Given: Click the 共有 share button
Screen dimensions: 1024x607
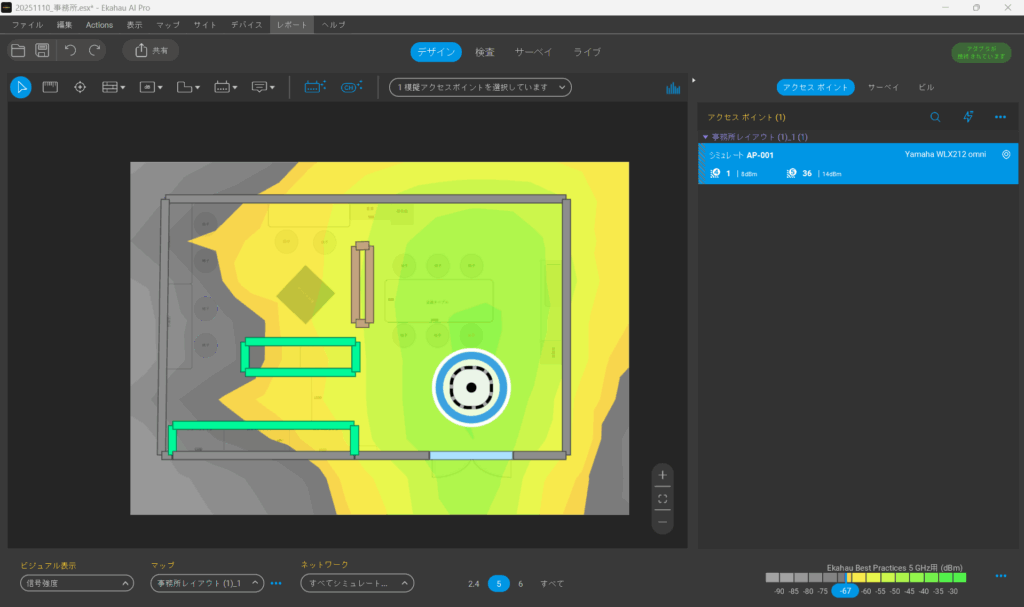Looking at the screenshot, I should point(151,50).
